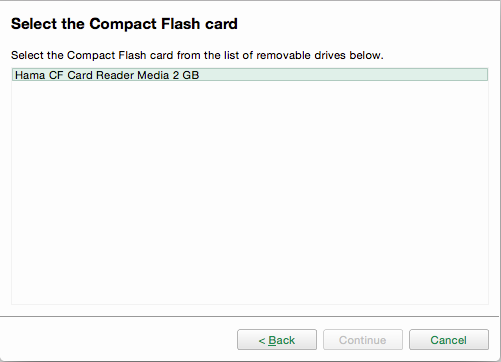Image resolution: width=501 pixels, height=362 pixels.
Task: Click the 'CF Card Reader' text
Action: click(x=92, y=75)
